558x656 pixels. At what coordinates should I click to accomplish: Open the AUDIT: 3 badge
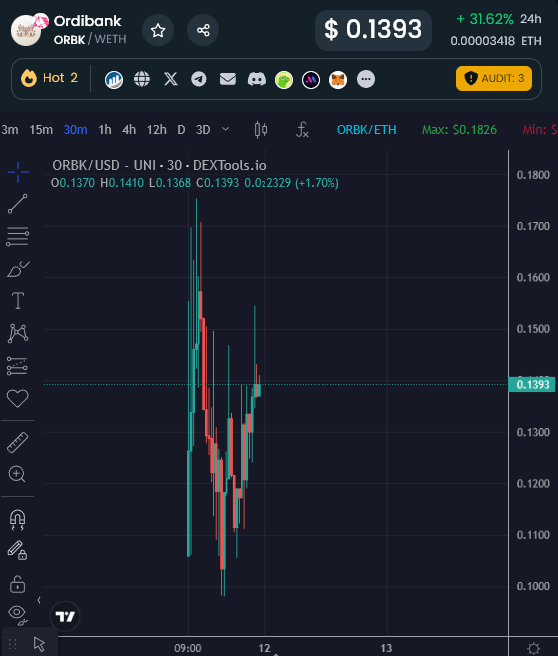(494, 78)
